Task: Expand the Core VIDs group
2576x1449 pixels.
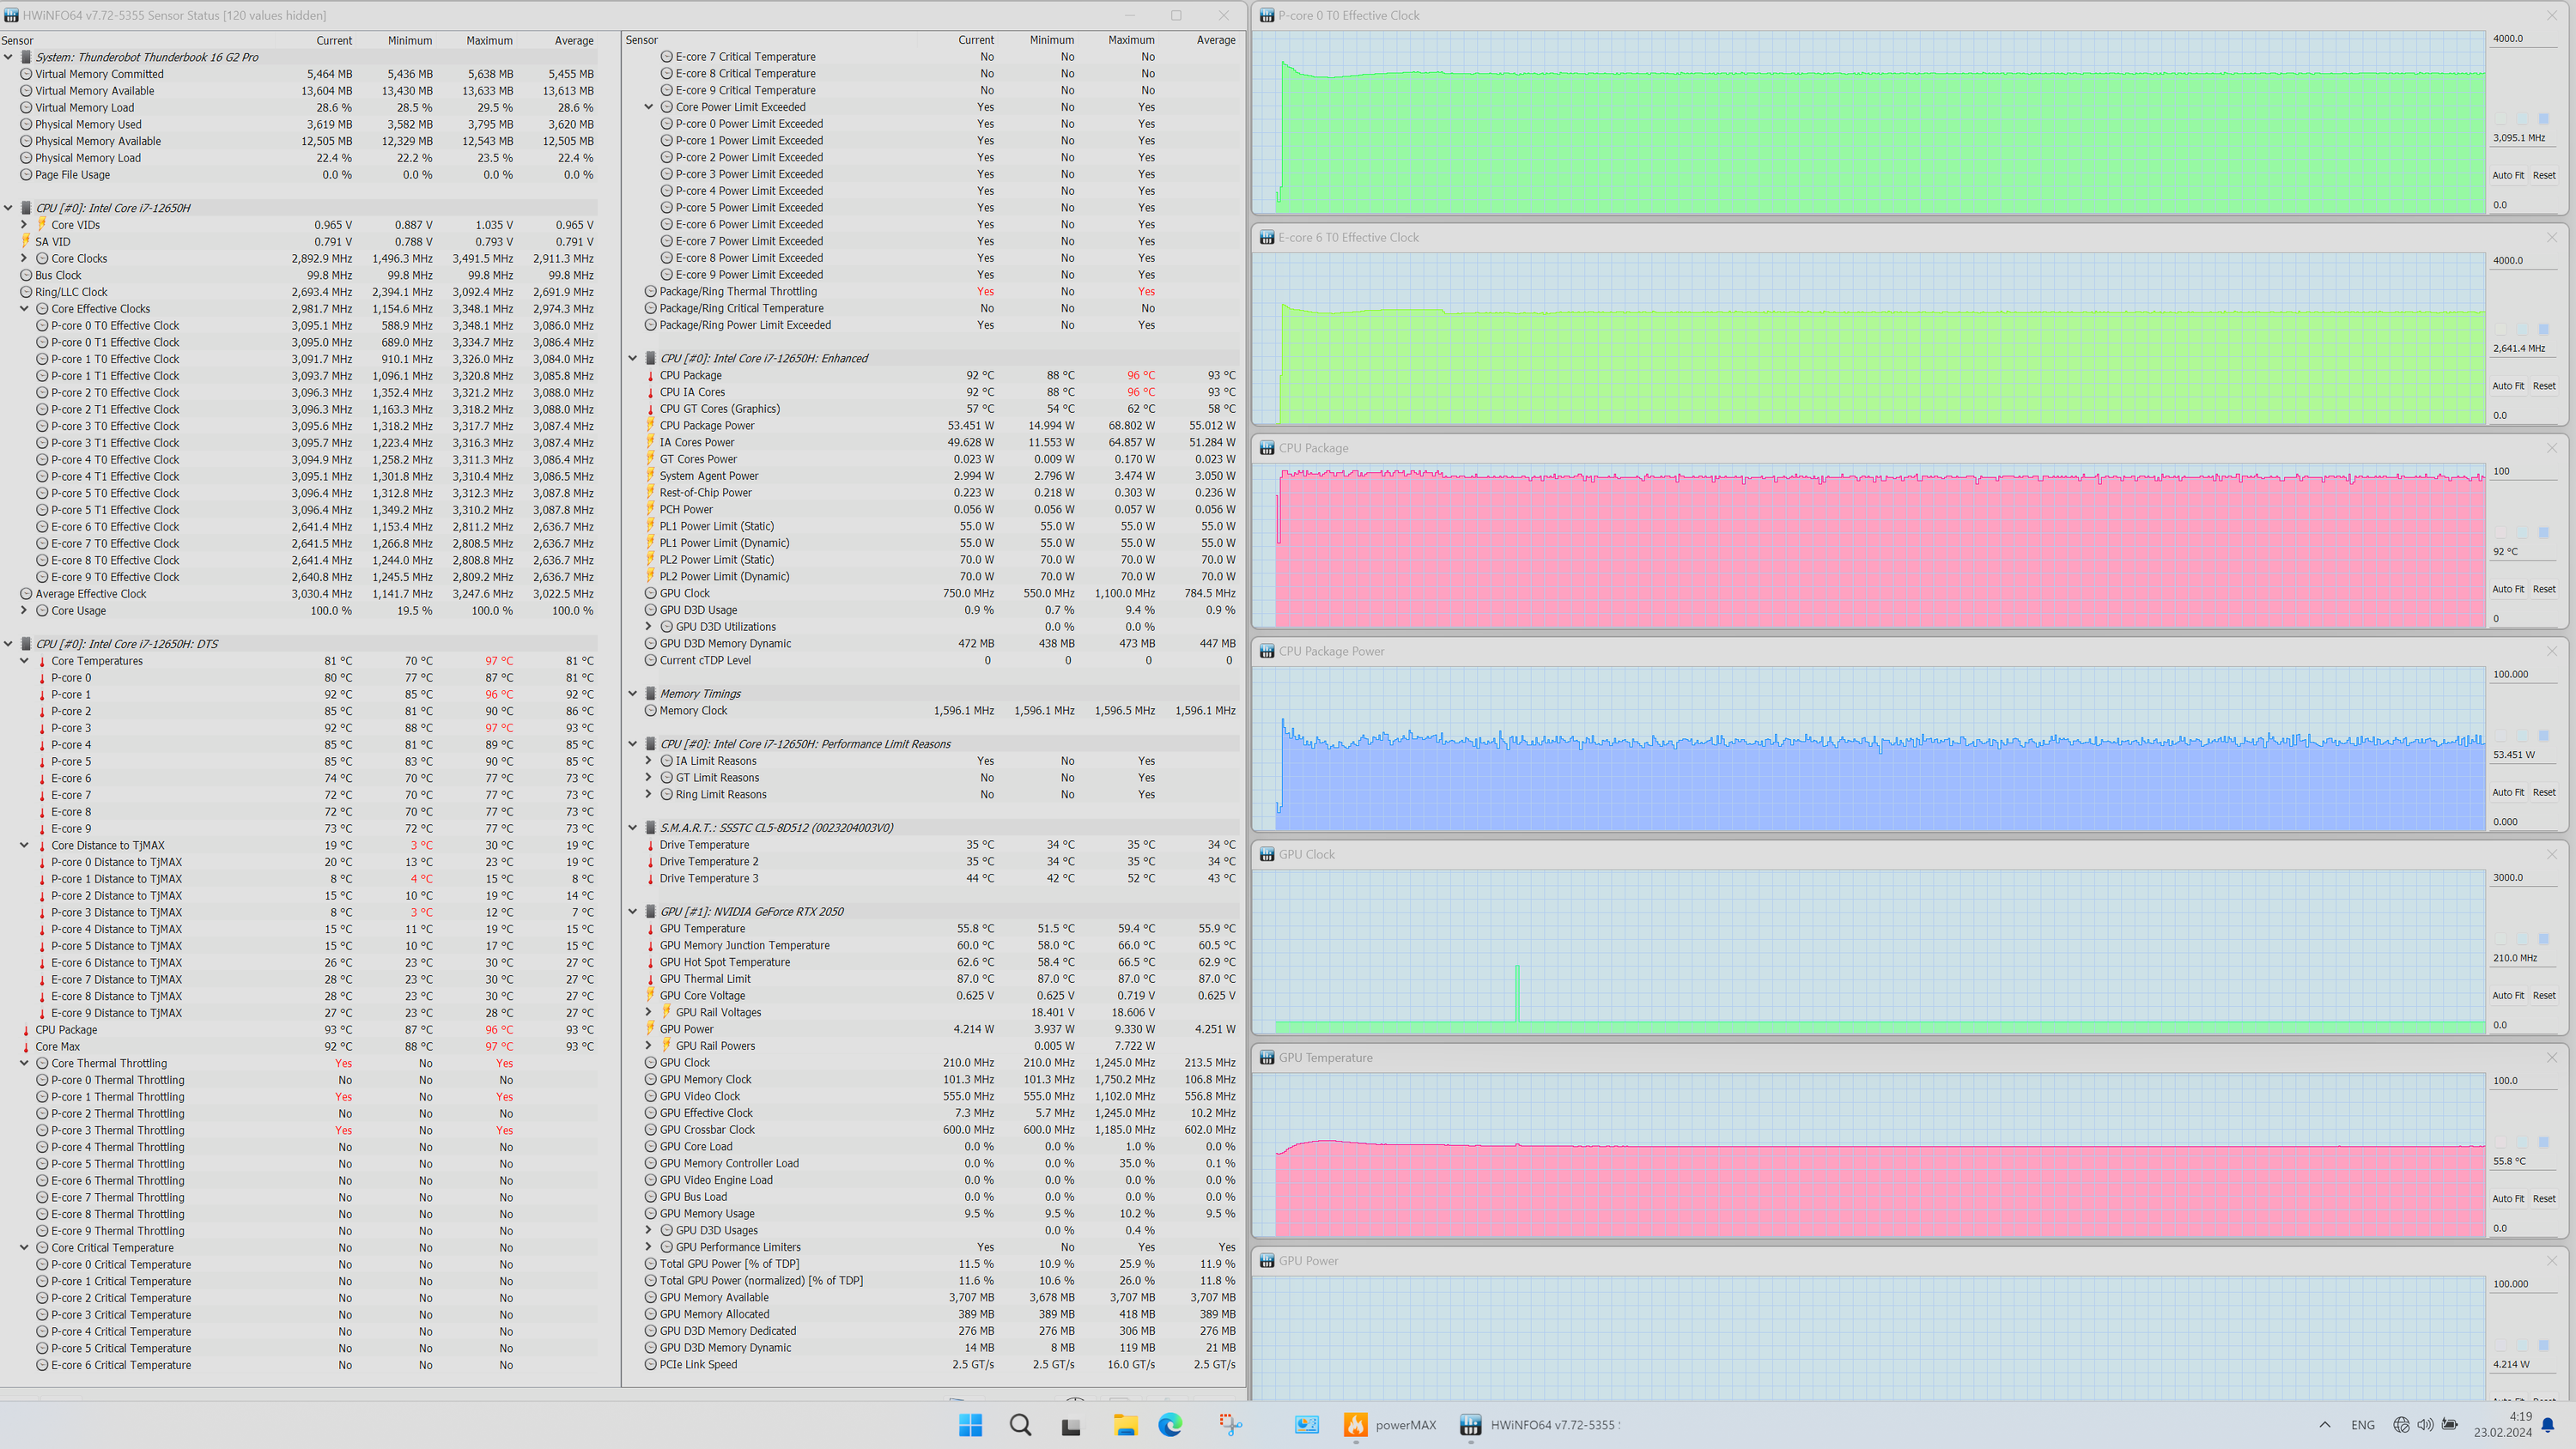Action: click(24, 225)
